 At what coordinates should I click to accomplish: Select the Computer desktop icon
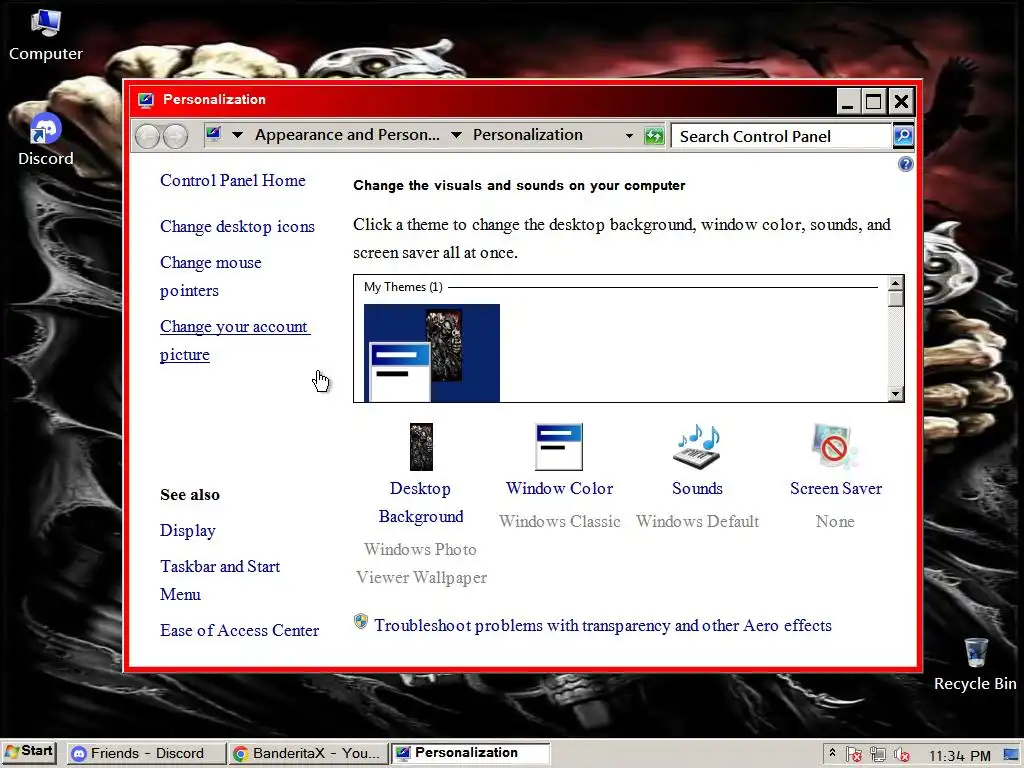46,35
